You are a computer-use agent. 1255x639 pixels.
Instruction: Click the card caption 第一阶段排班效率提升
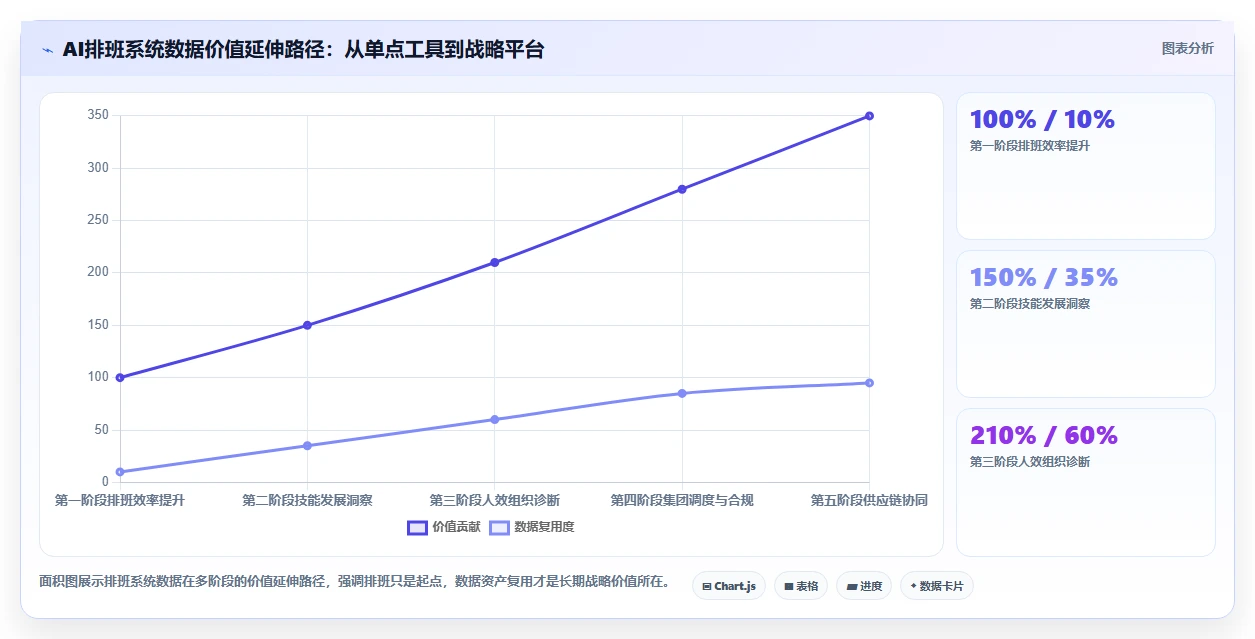(x=1030, y=146)
